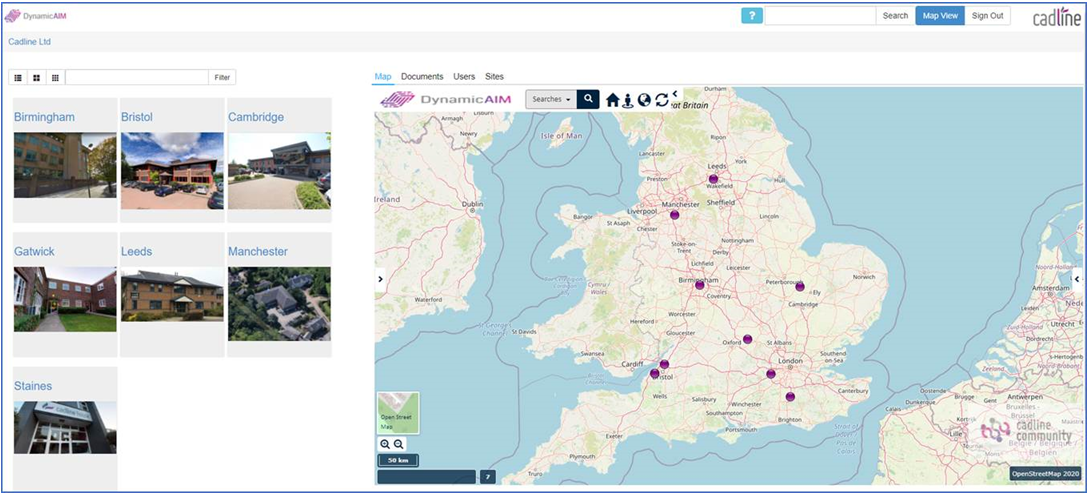Click the OpenStreetMap 2020 attribution
1090x496 pixels.
[1046, 473]
